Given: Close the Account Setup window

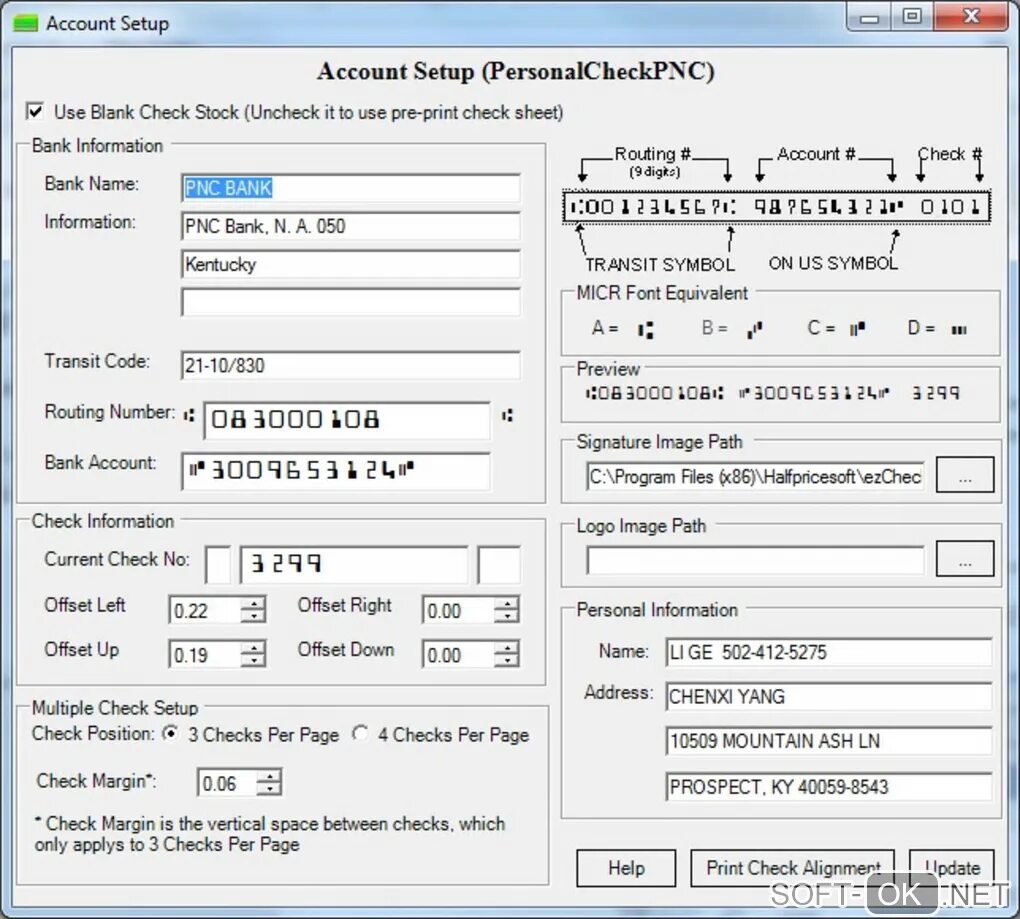Looking at the screenshot, I should coord(971,17).
